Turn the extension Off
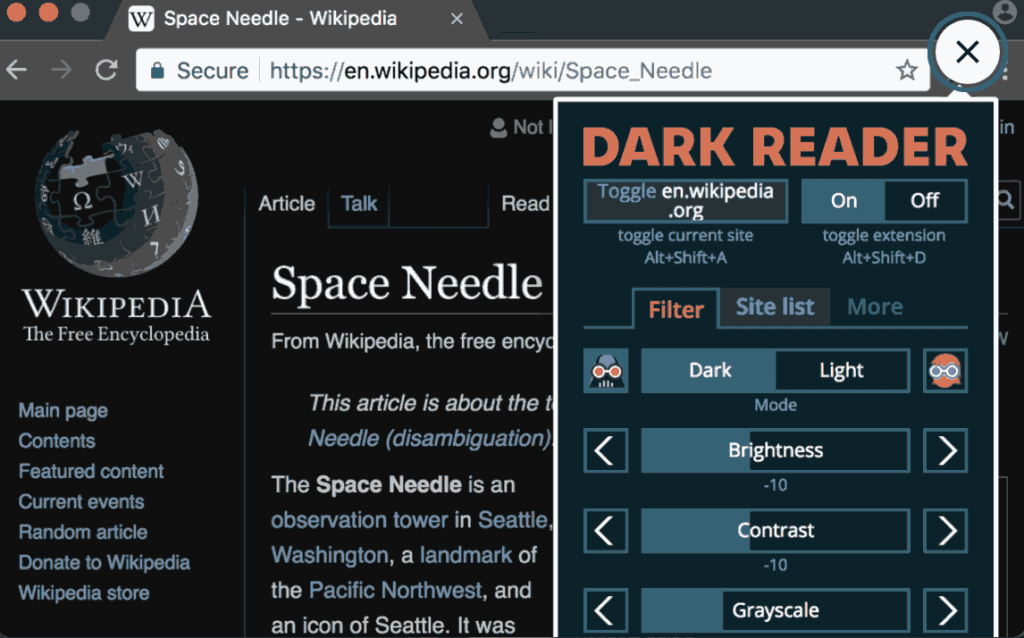The image size is (1024, 638). click(925, 201)
